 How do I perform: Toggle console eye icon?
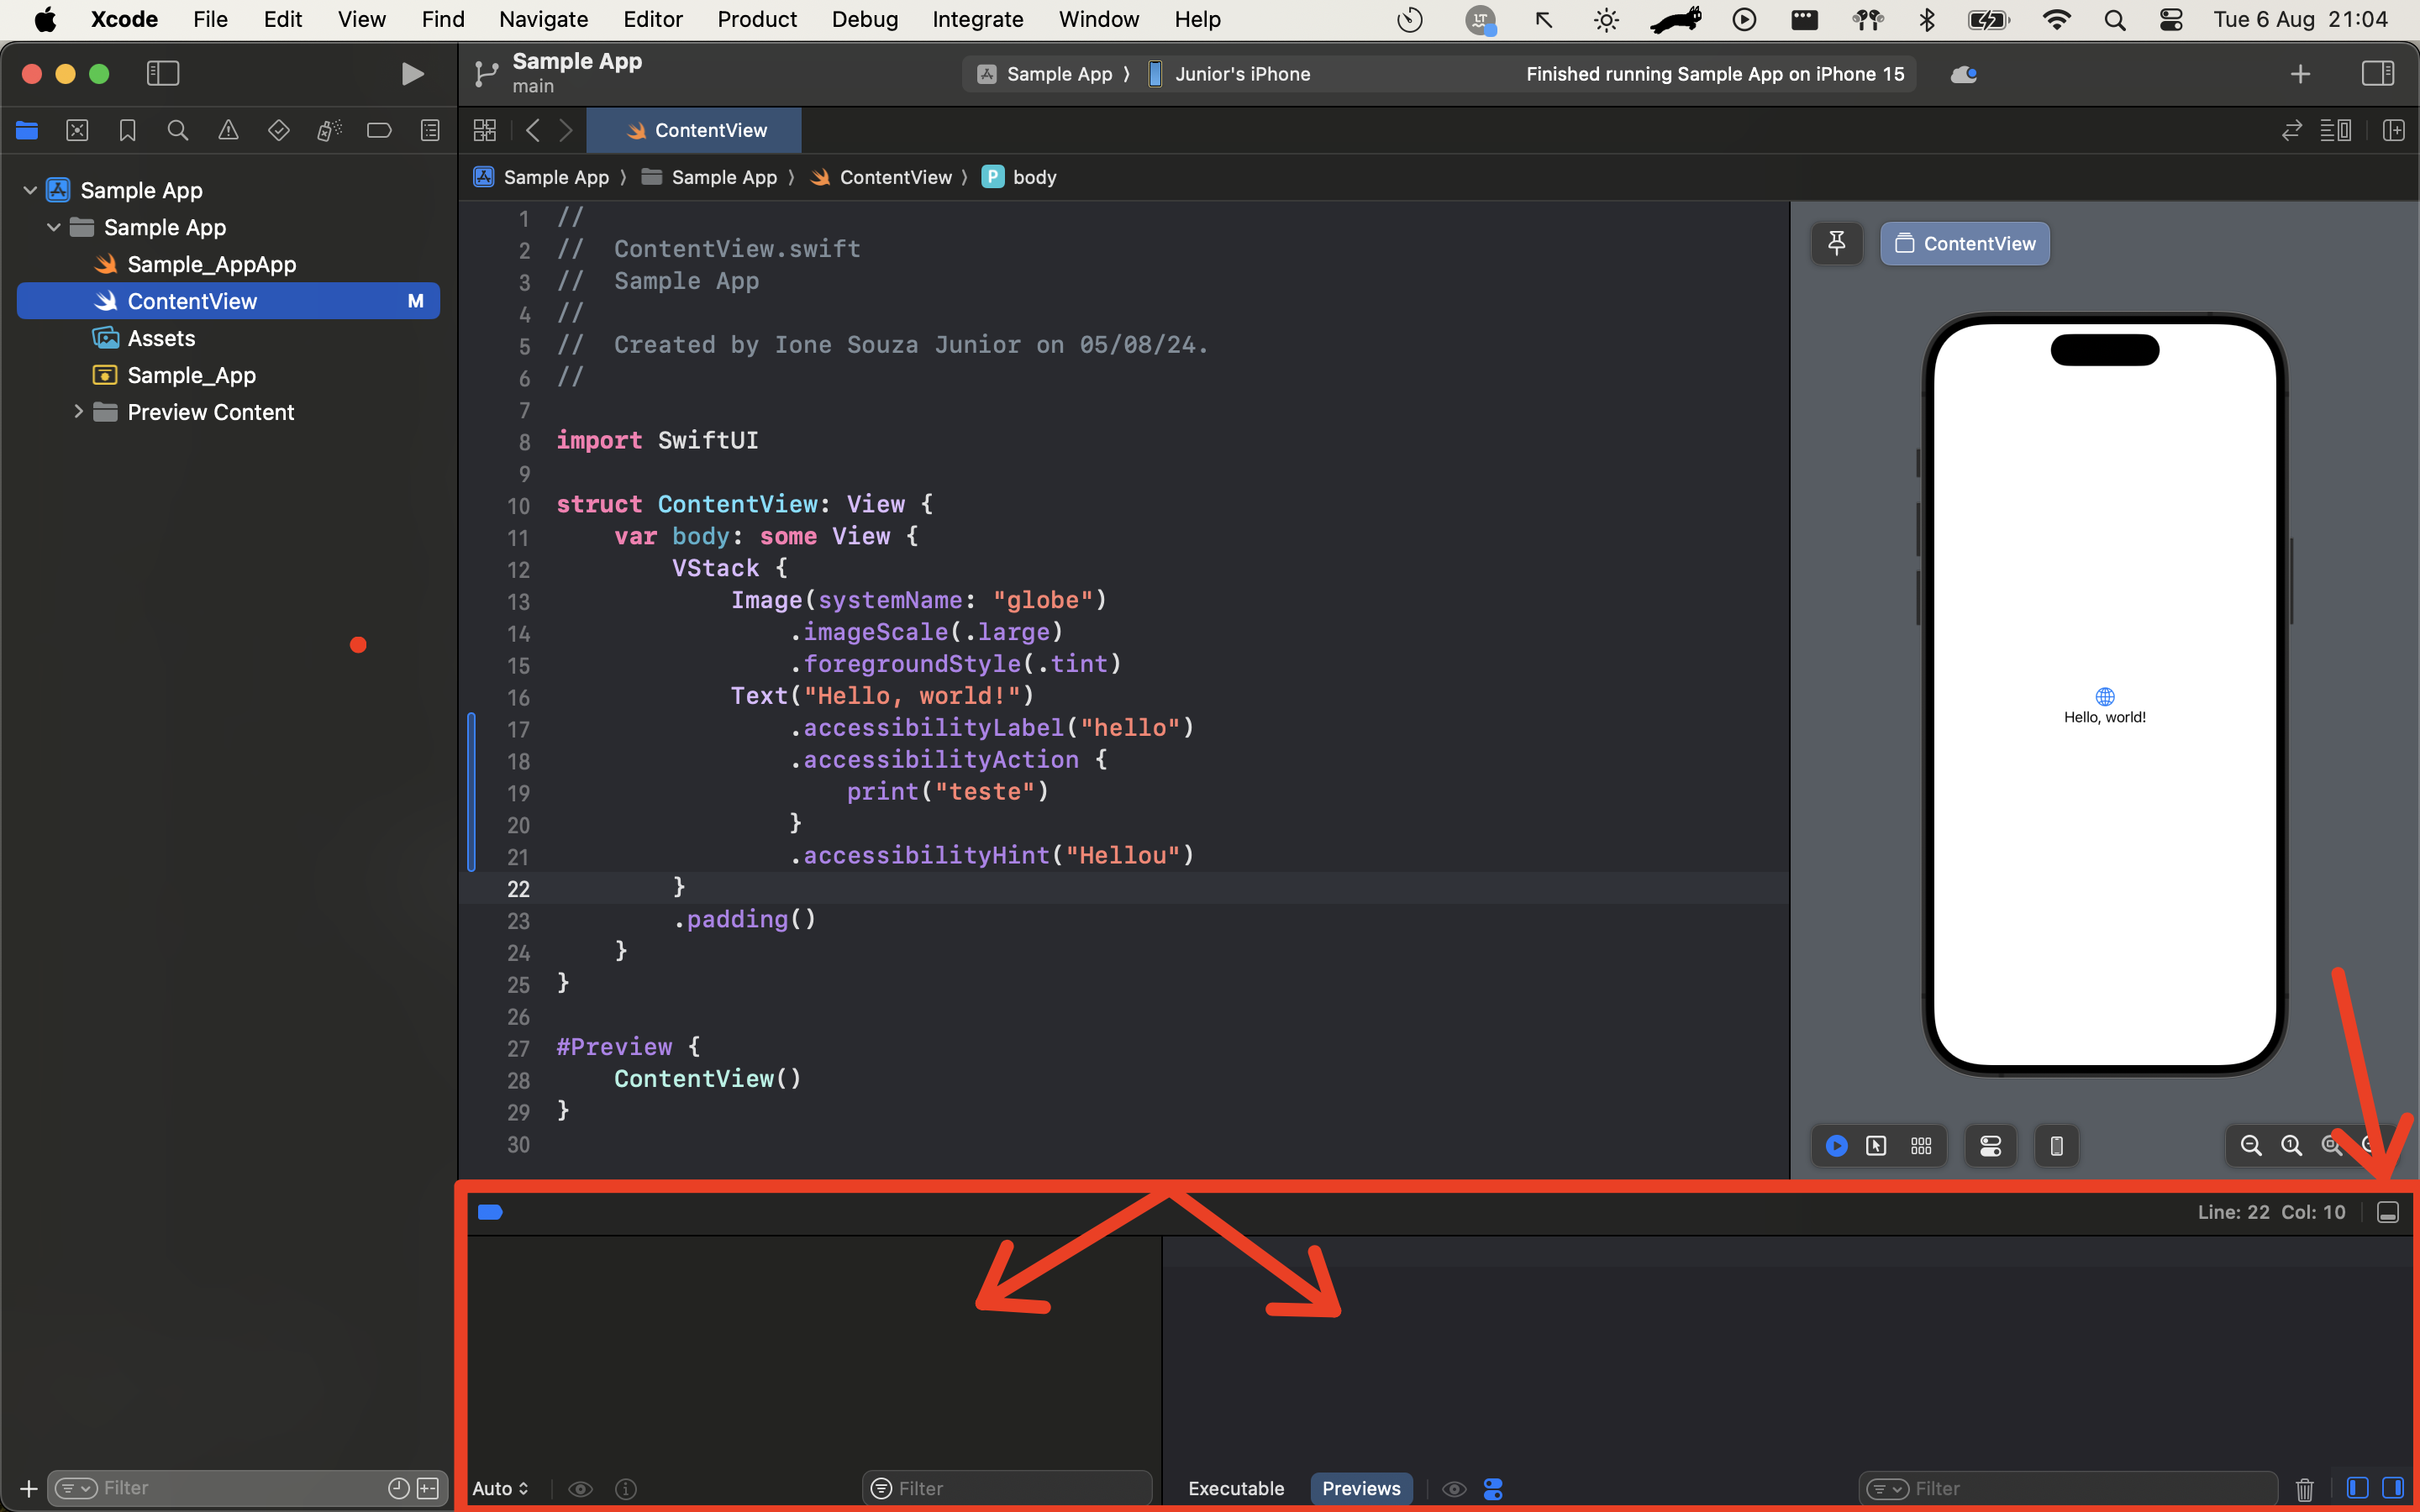tap(1454, 1489)
